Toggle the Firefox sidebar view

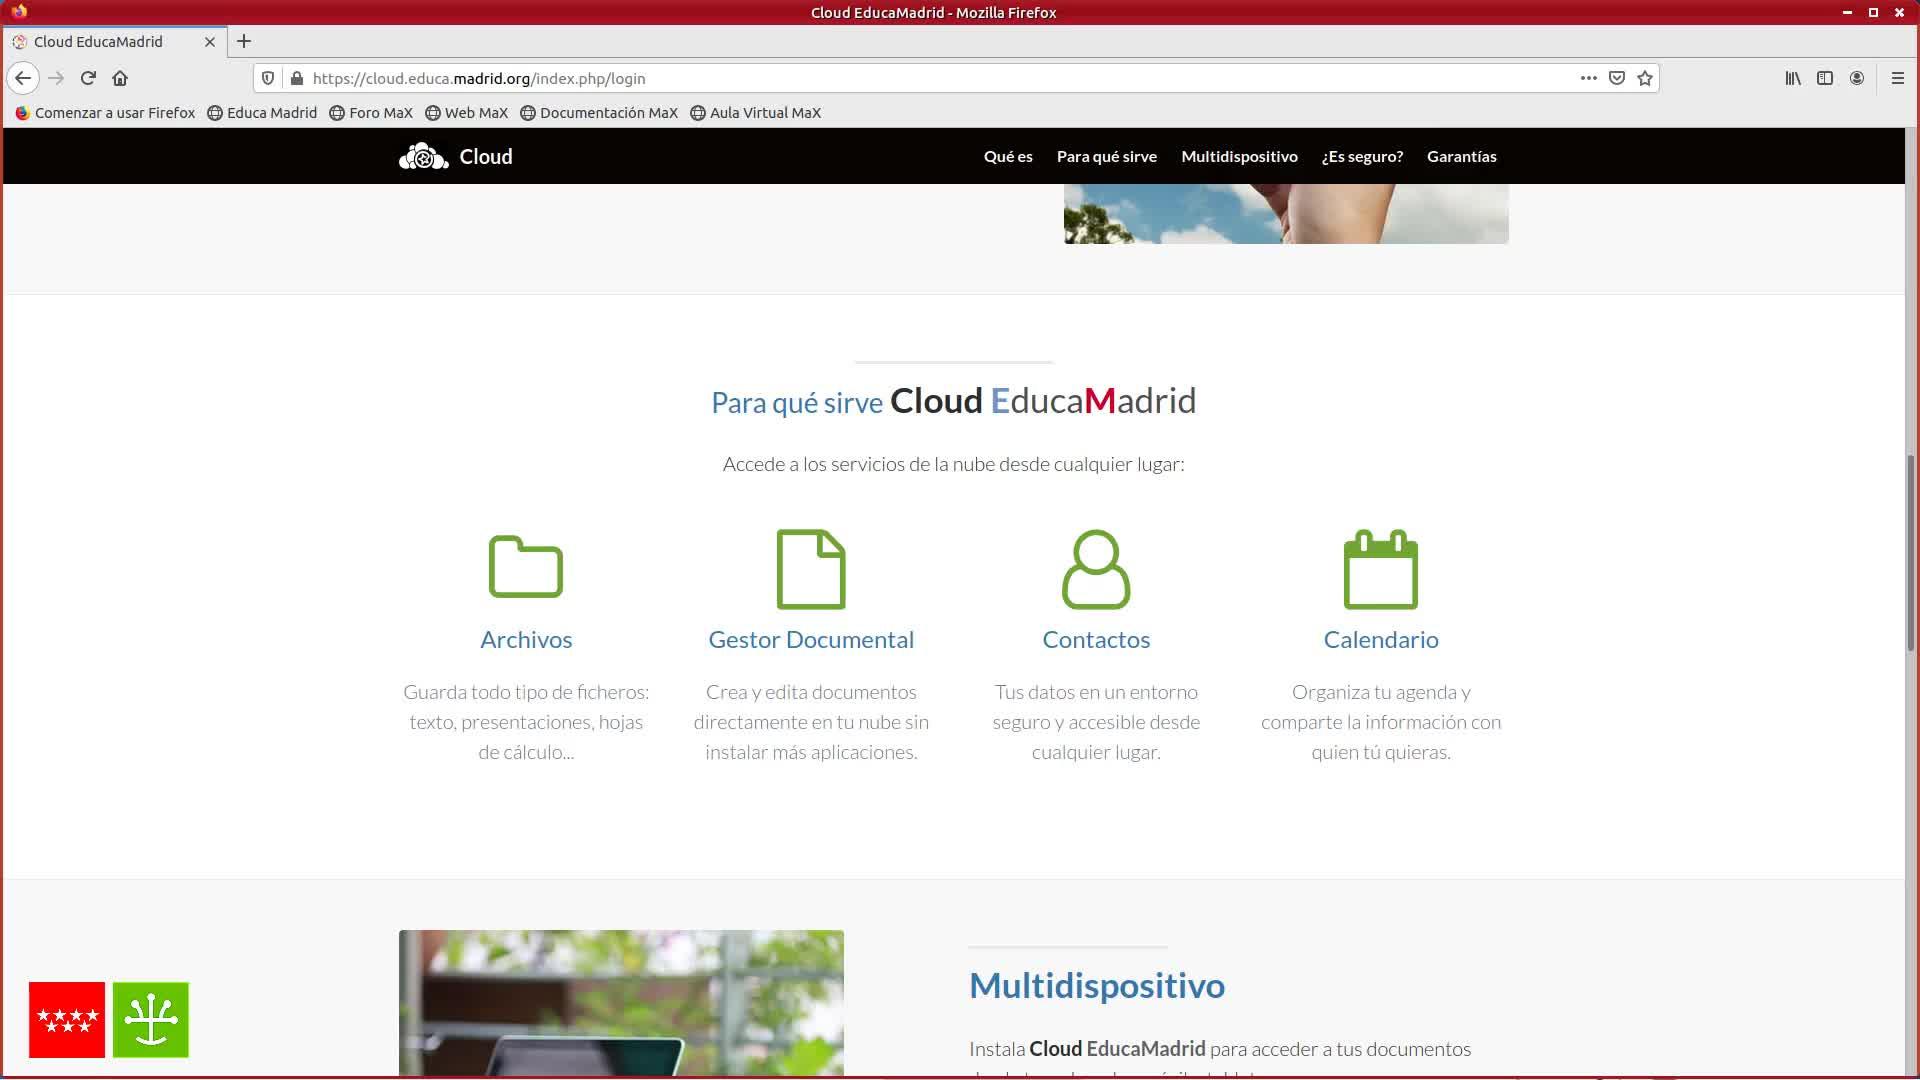pyautogui.click(x=1825, y=78)
